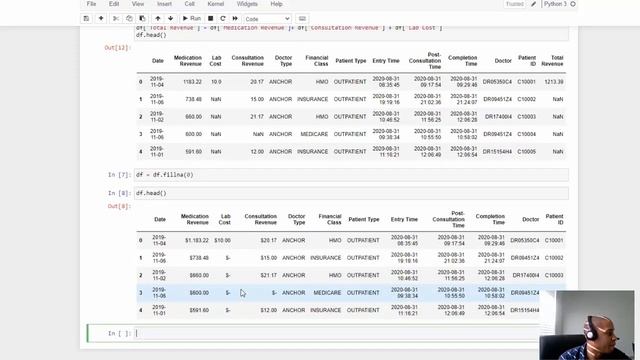Click the $10.00 lab cost cell
The width and height of the screenshot is (640, 360).
222,240
